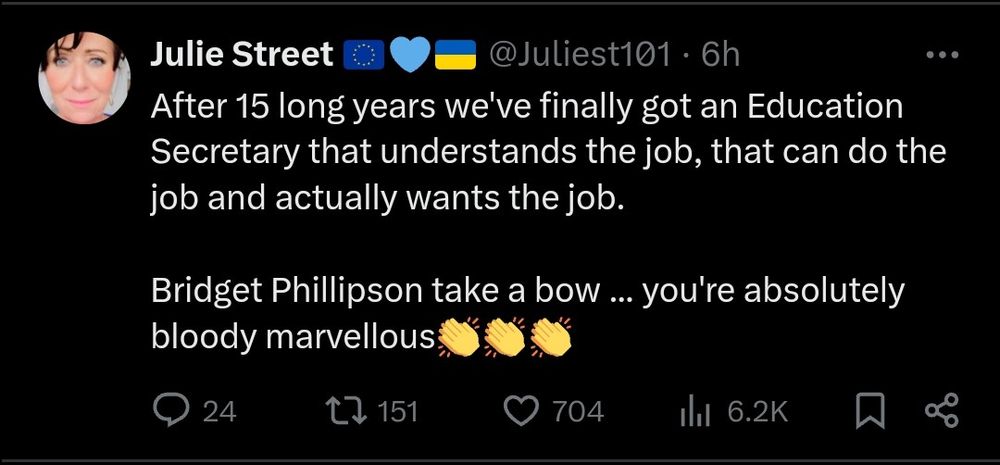1000x465 pixels.
Task: Click the share icon
Action: 941,411
